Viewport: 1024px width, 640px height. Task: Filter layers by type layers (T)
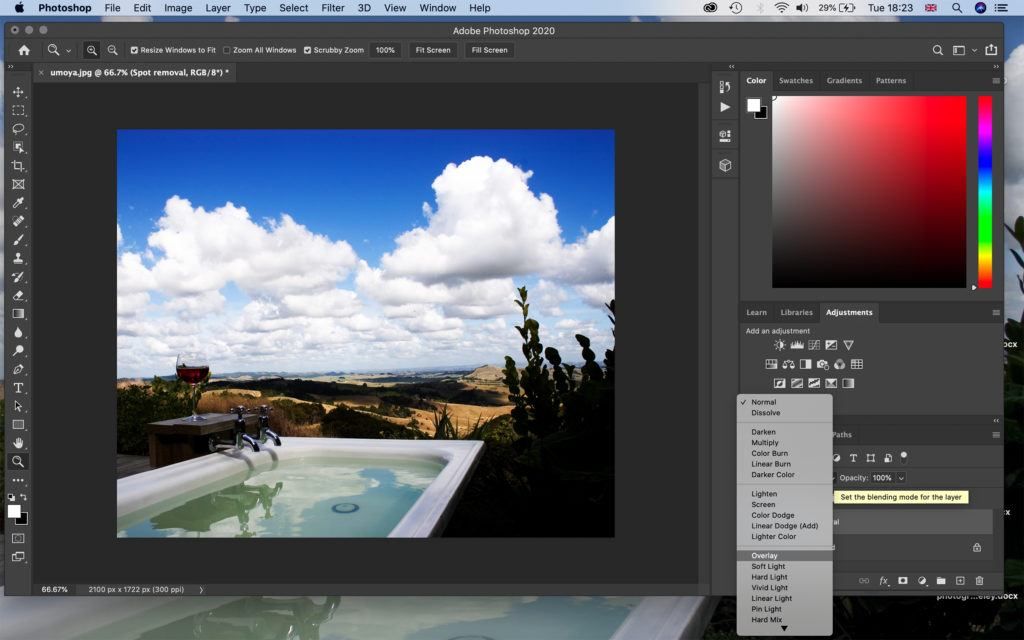click(853, 458)
